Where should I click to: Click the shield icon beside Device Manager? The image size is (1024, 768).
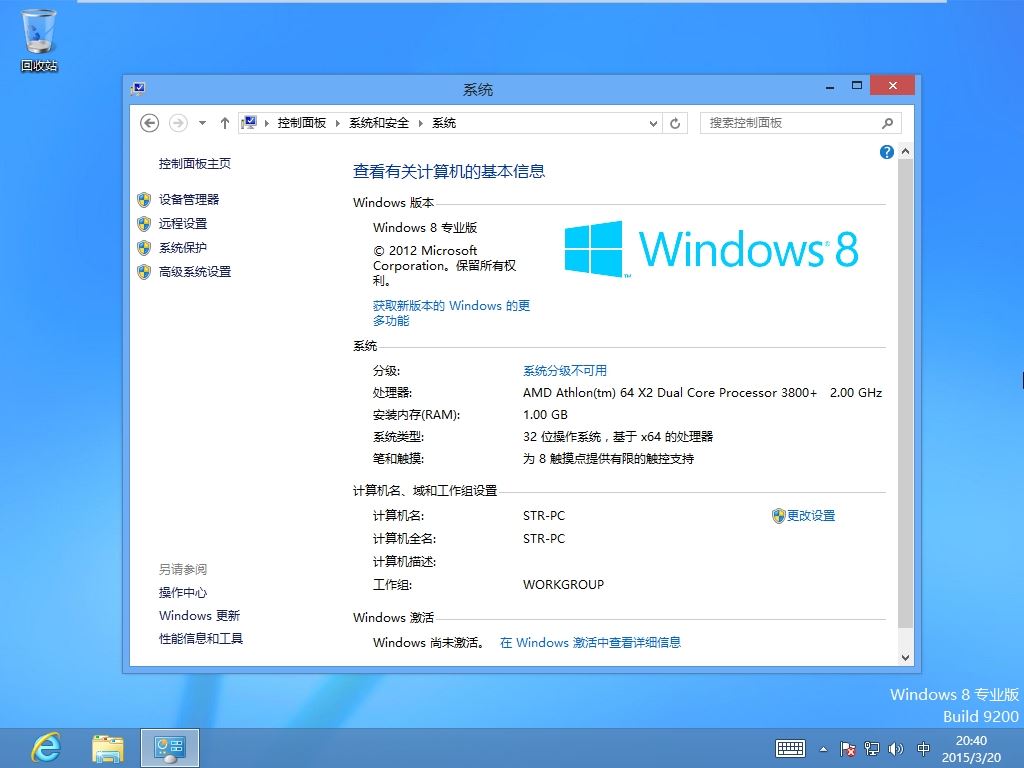coord(144,200)
